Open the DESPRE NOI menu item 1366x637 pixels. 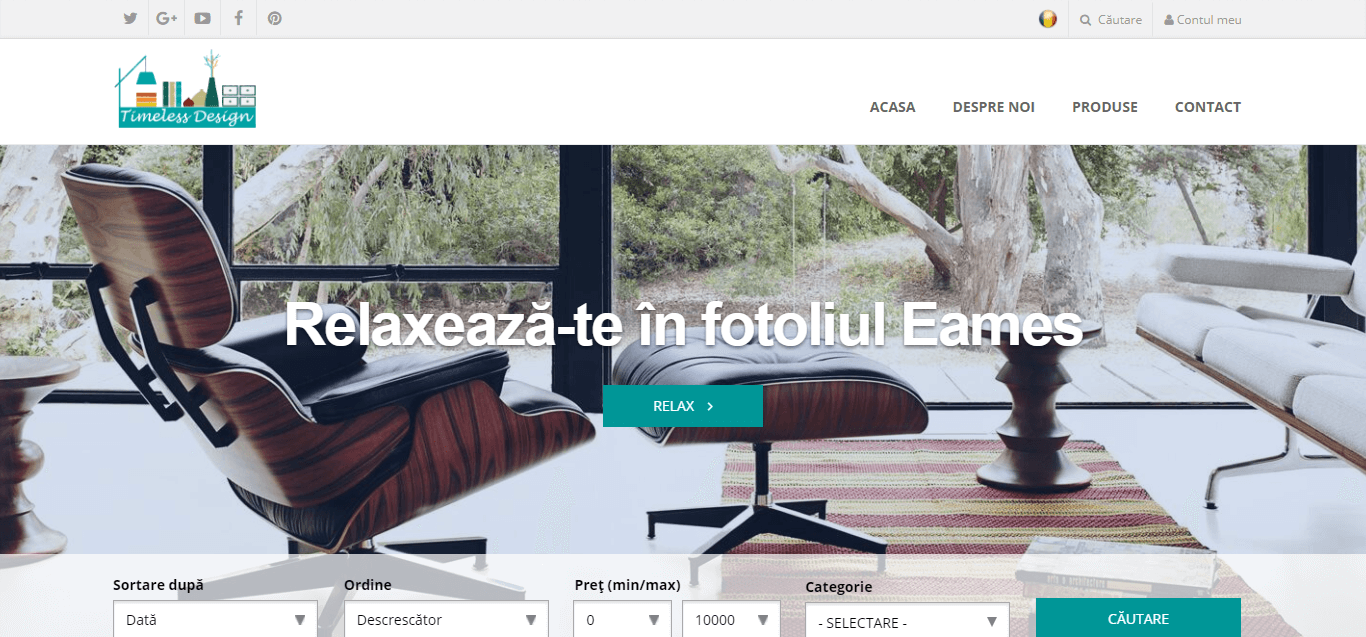pos(993,107)
